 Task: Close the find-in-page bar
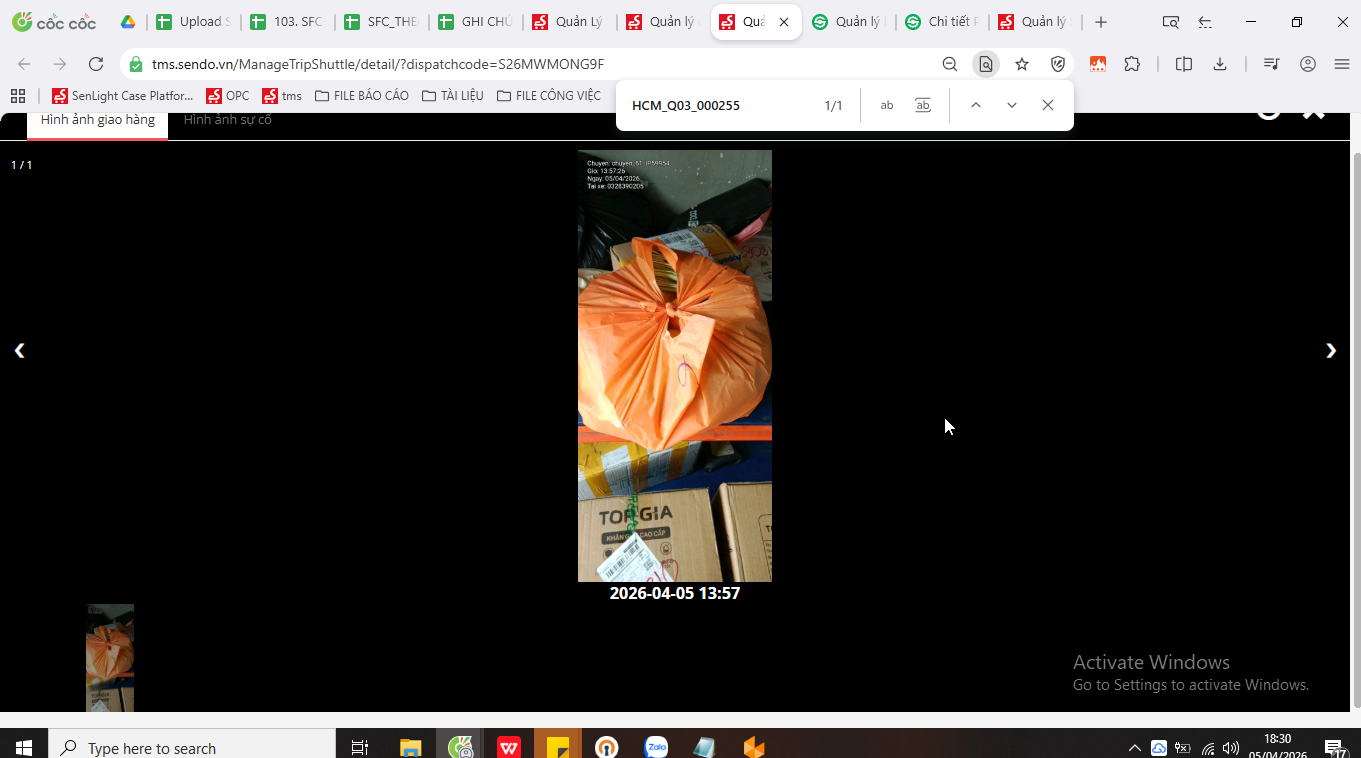(1048, 105)
